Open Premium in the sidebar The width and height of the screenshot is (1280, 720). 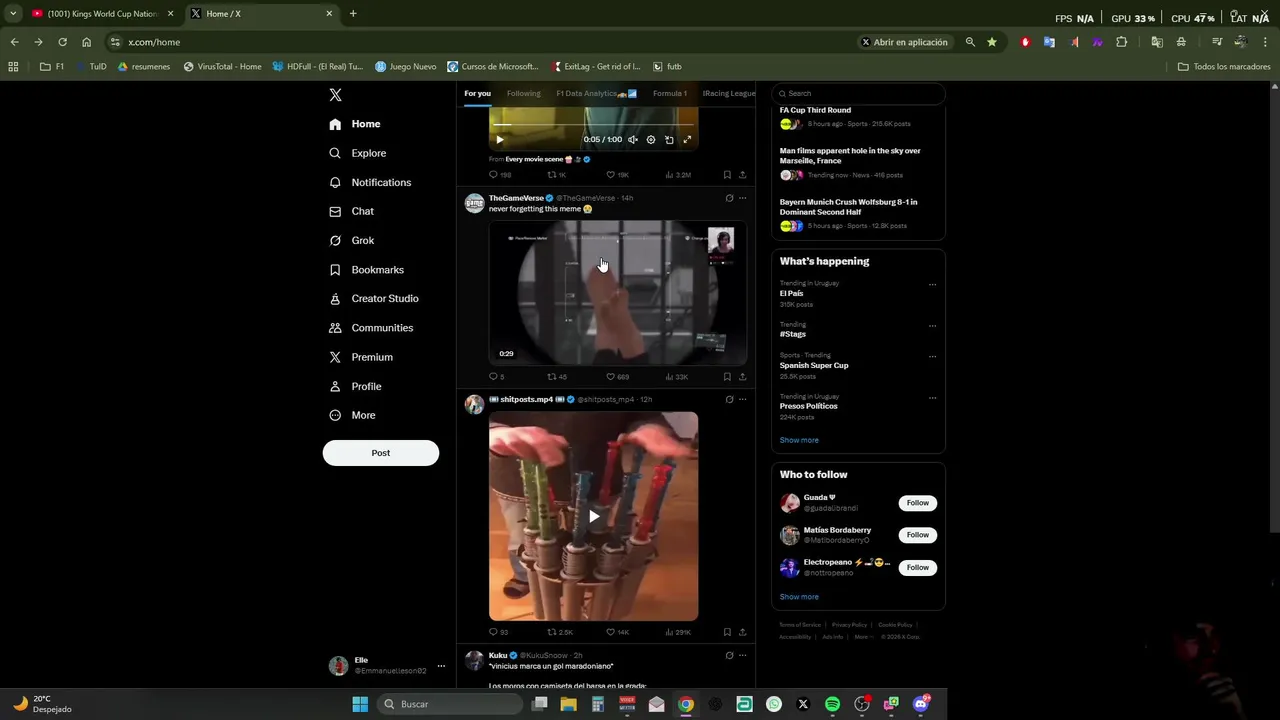[x=360, y=357]
